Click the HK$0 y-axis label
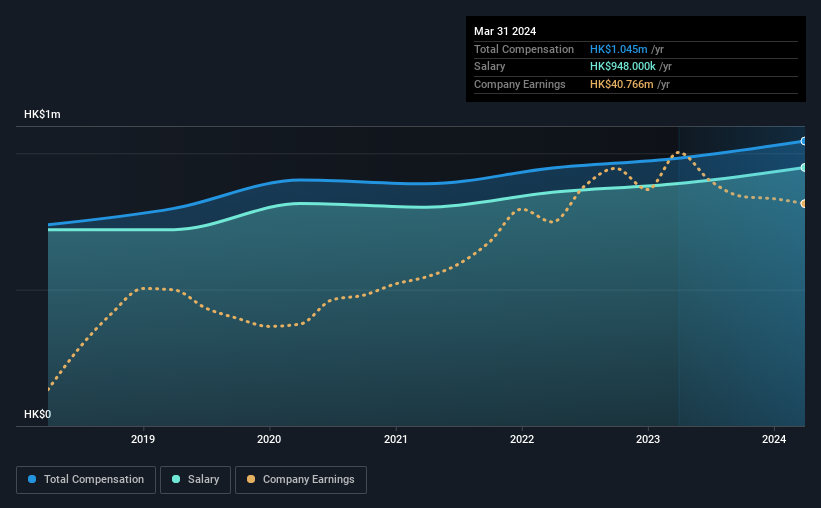 (x=38, y=414)
